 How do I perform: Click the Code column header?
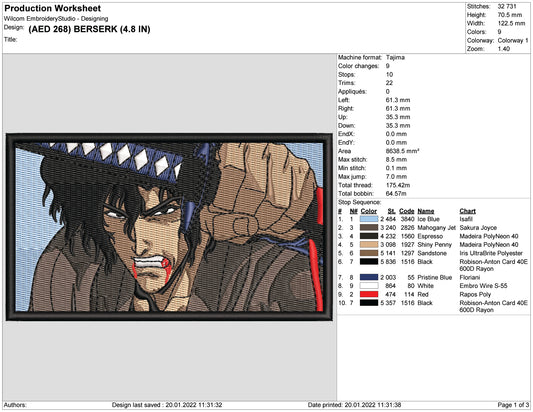[x=407, y=211]
